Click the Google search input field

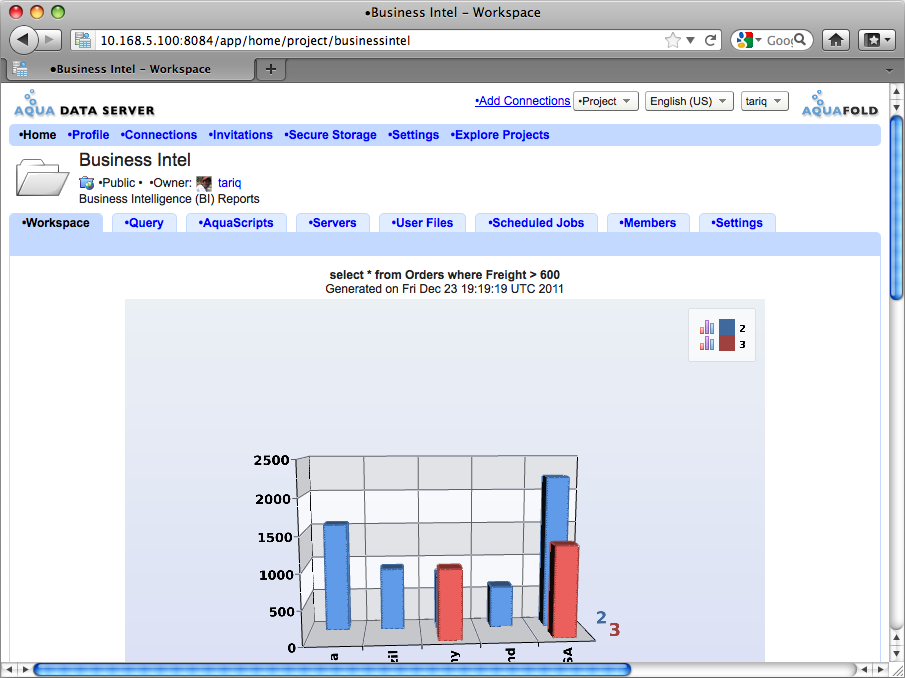coord(779,40)
